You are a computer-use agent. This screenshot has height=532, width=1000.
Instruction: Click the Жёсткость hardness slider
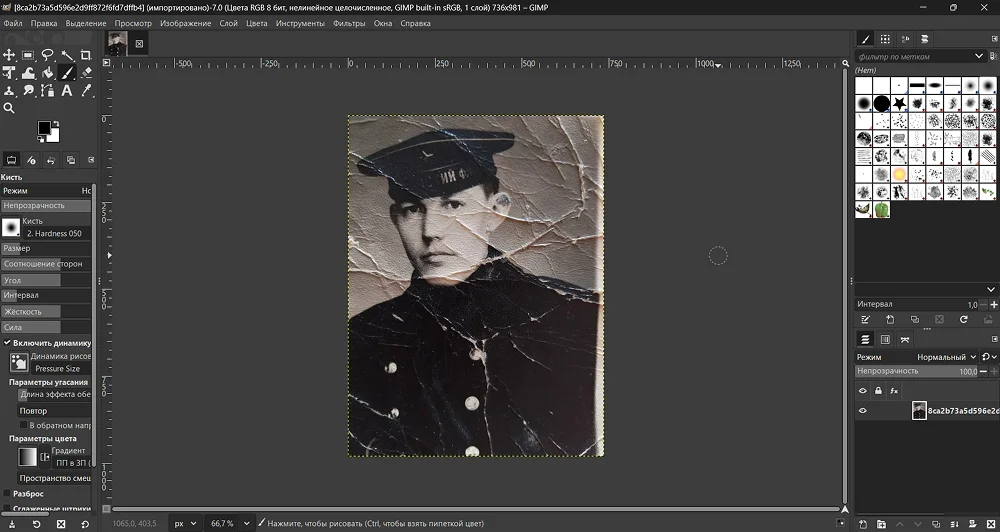point(46,311)
